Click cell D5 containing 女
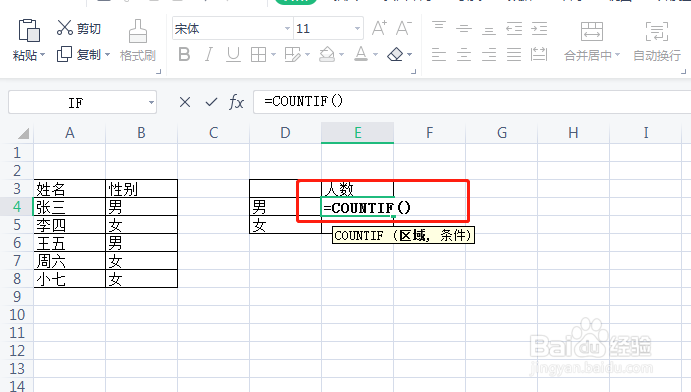This screenshot has width=691, height=392. coord(286,225)
